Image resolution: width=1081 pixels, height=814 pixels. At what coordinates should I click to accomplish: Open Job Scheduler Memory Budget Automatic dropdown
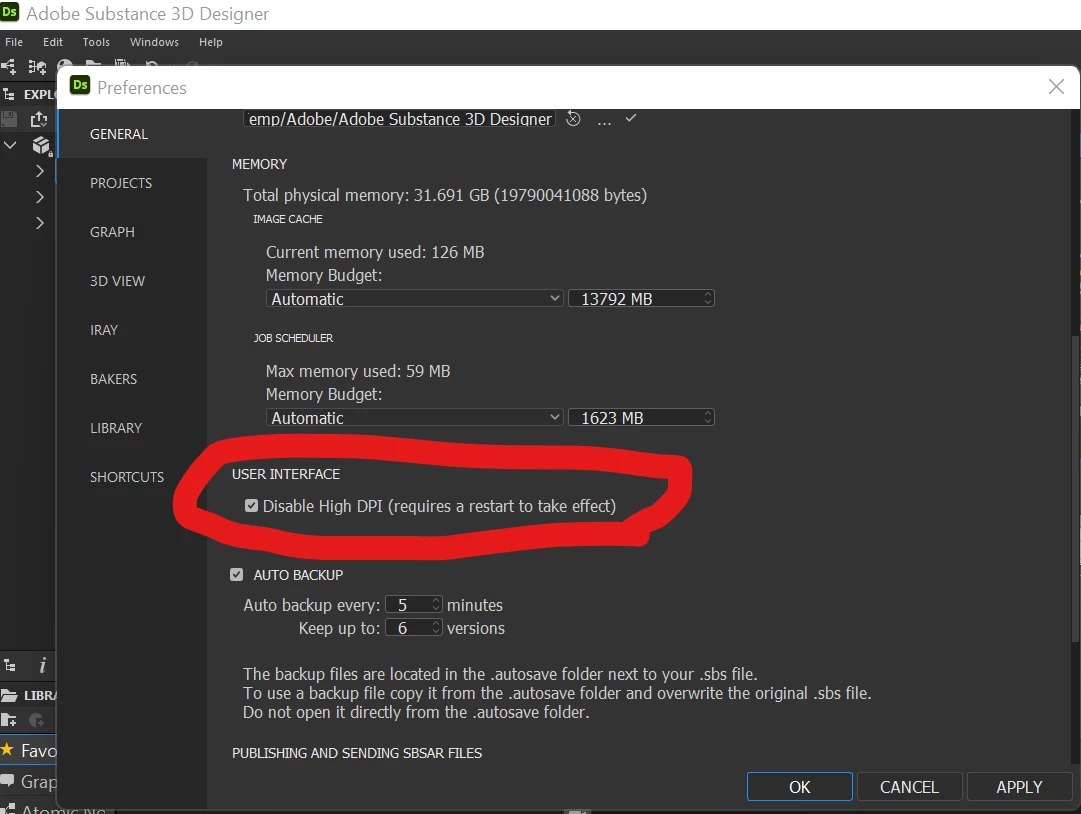click(x=414, y=418)
